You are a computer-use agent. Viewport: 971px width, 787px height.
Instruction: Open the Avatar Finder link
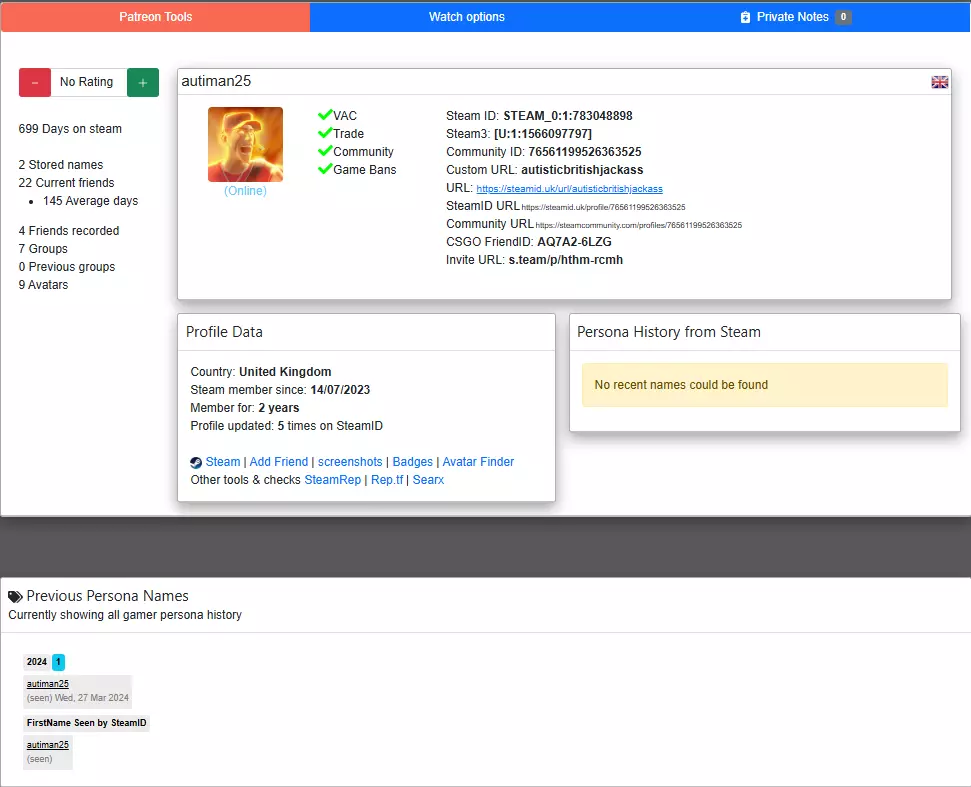coord(478,462)
